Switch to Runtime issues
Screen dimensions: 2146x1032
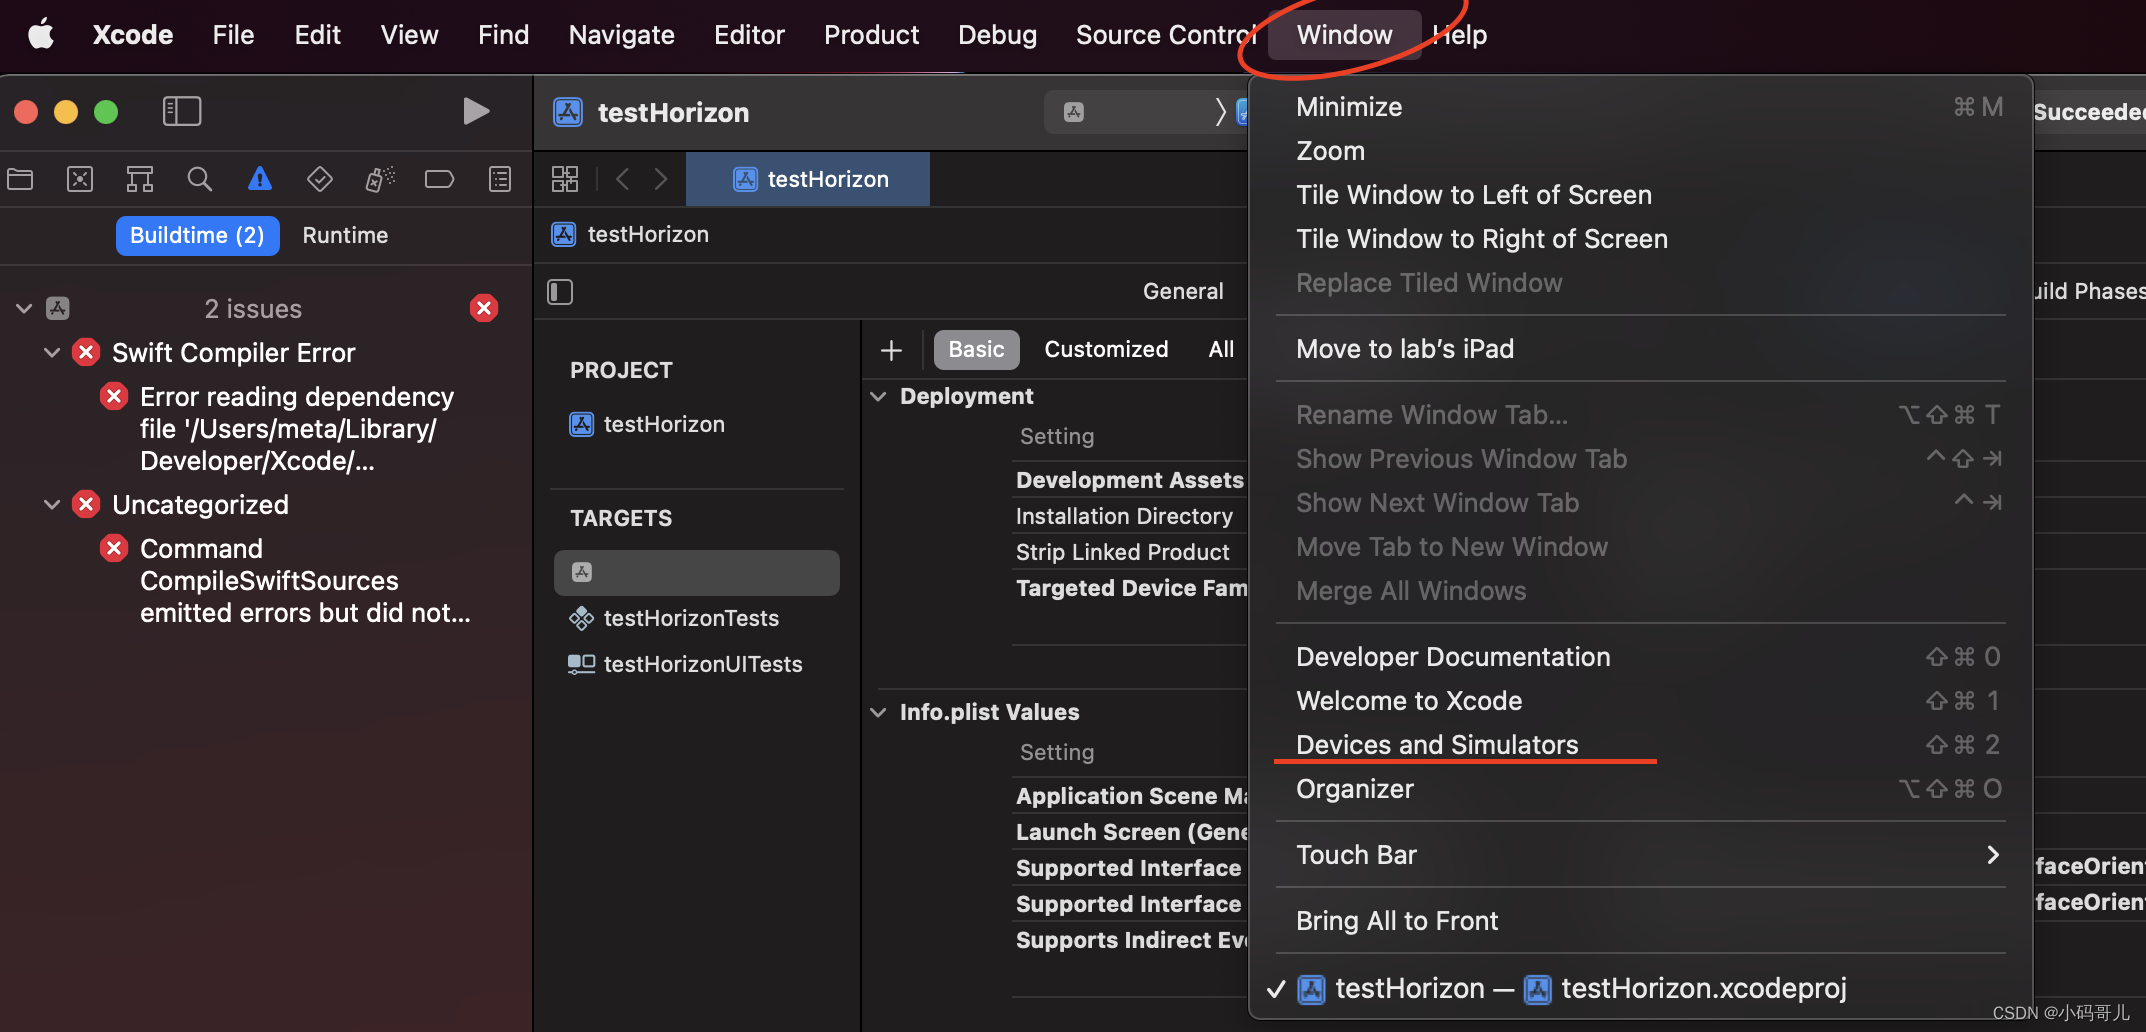pos(345,235)
